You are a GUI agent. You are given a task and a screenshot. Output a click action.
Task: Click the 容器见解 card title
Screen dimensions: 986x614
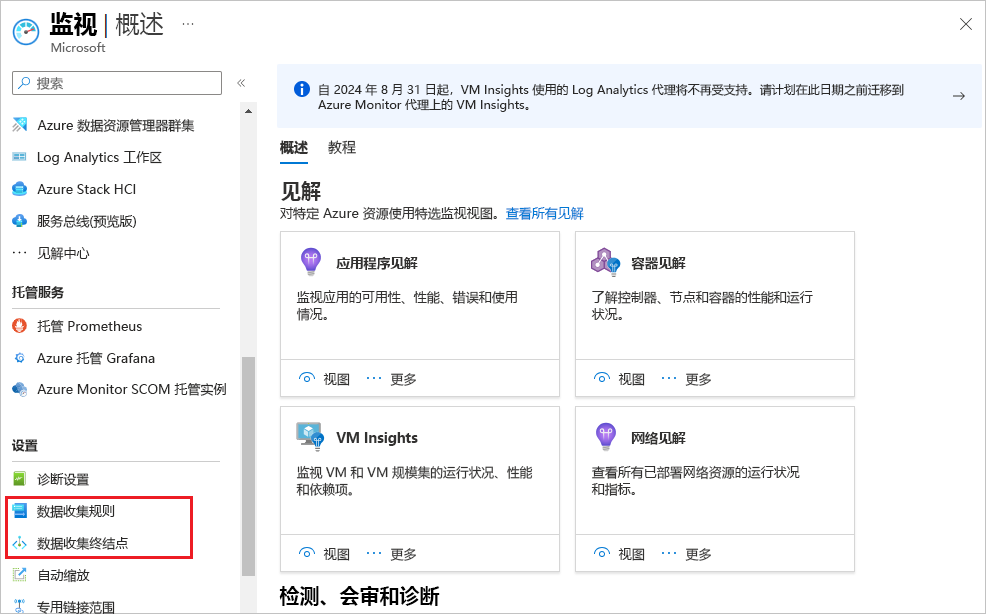click(x=658, y=263)
